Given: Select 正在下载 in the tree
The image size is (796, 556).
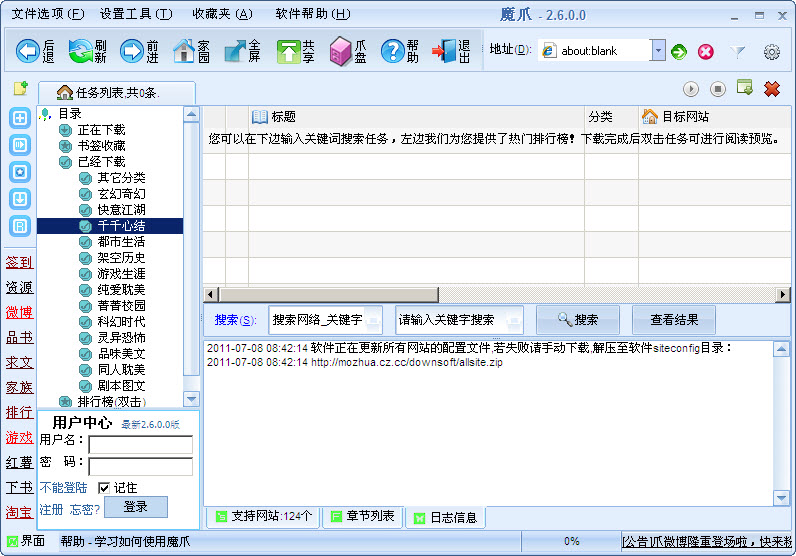Looking at the screenshot, I should coord(102,130).
